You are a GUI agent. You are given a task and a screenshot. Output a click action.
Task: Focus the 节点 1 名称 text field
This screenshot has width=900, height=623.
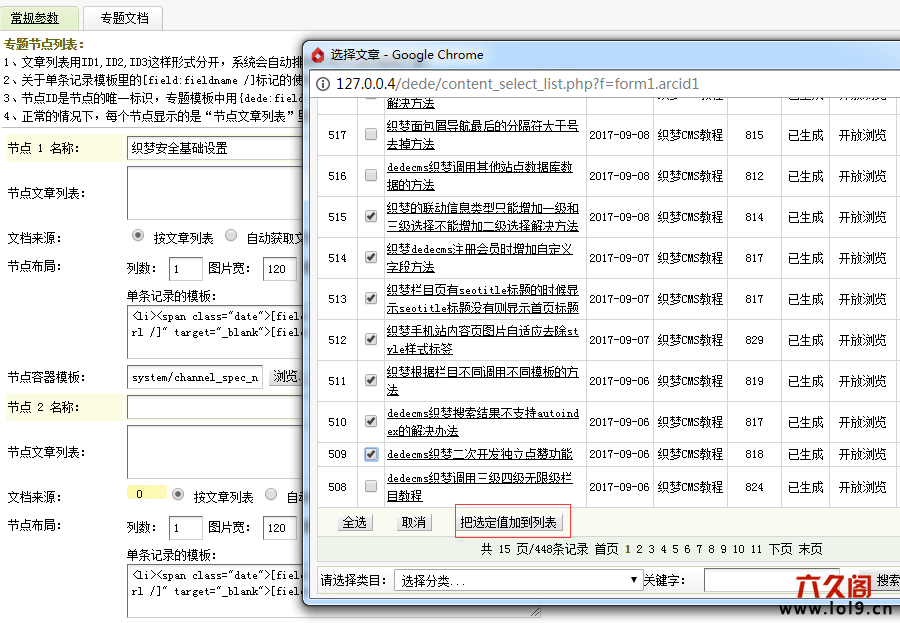(x=213, y=148)
